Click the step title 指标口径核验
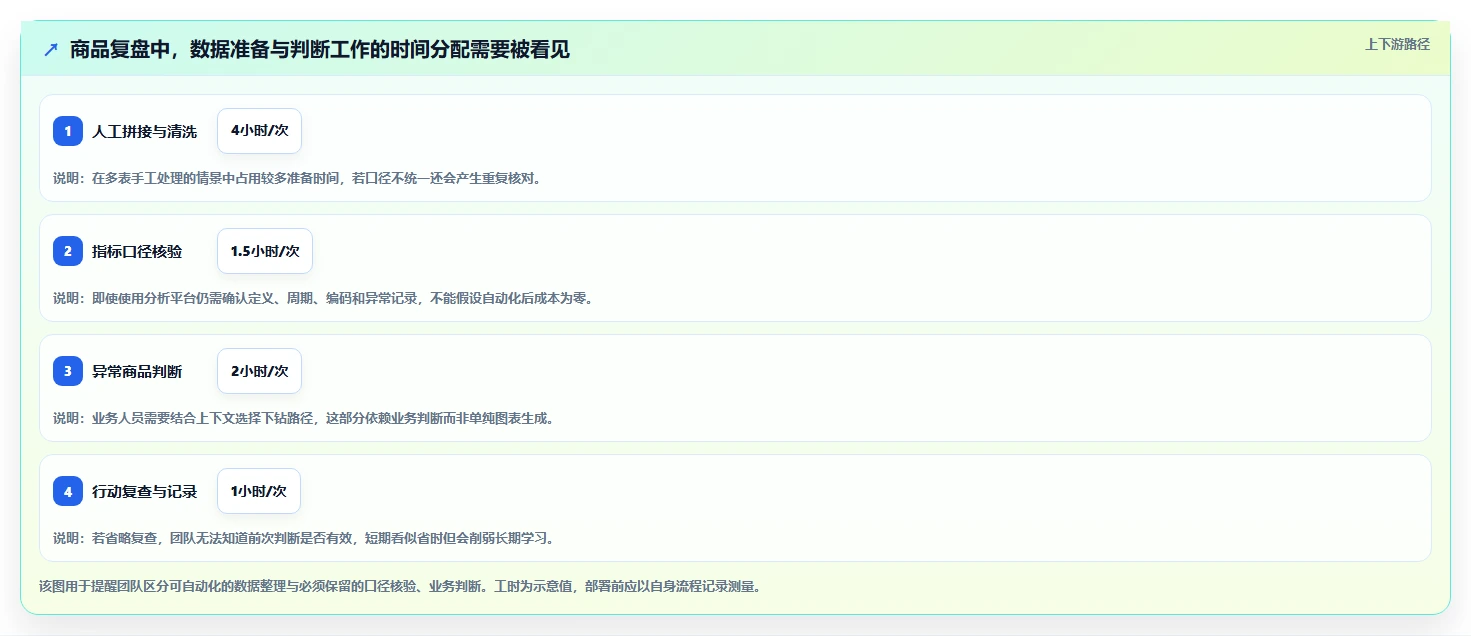 137,251
